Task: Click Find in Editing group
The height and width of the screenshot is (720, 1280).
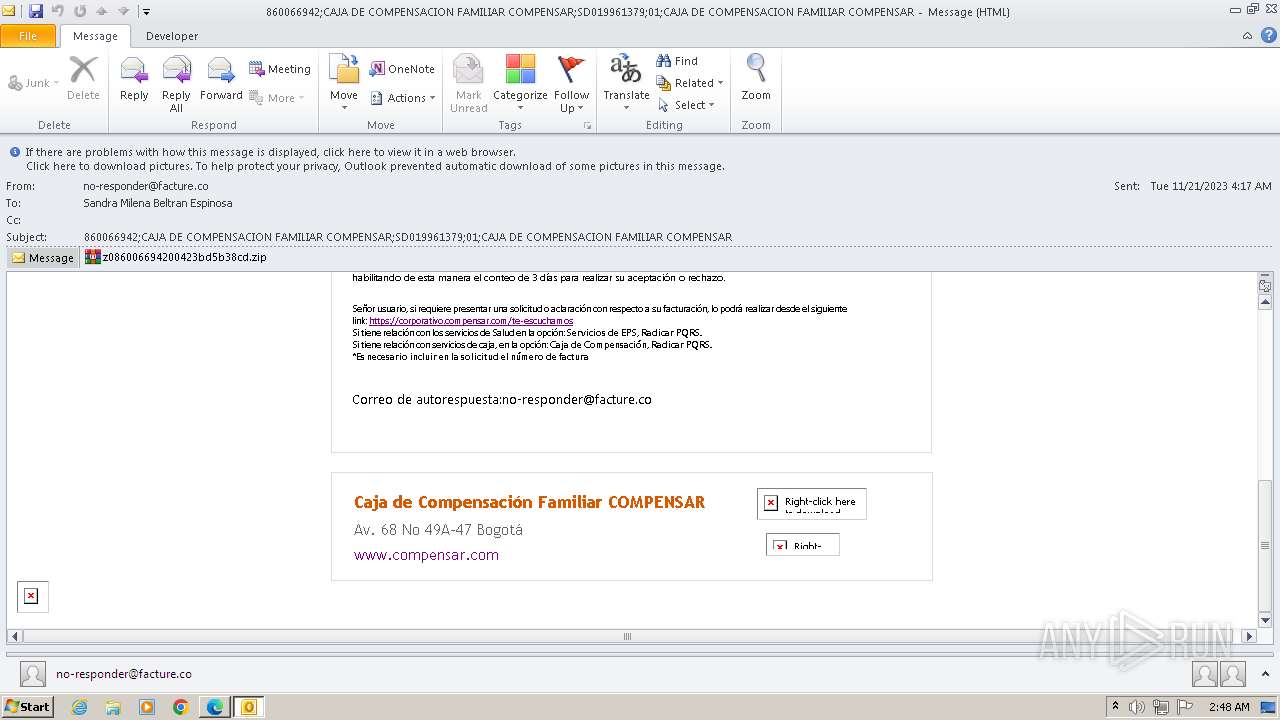Action: [x=677, y=61]
